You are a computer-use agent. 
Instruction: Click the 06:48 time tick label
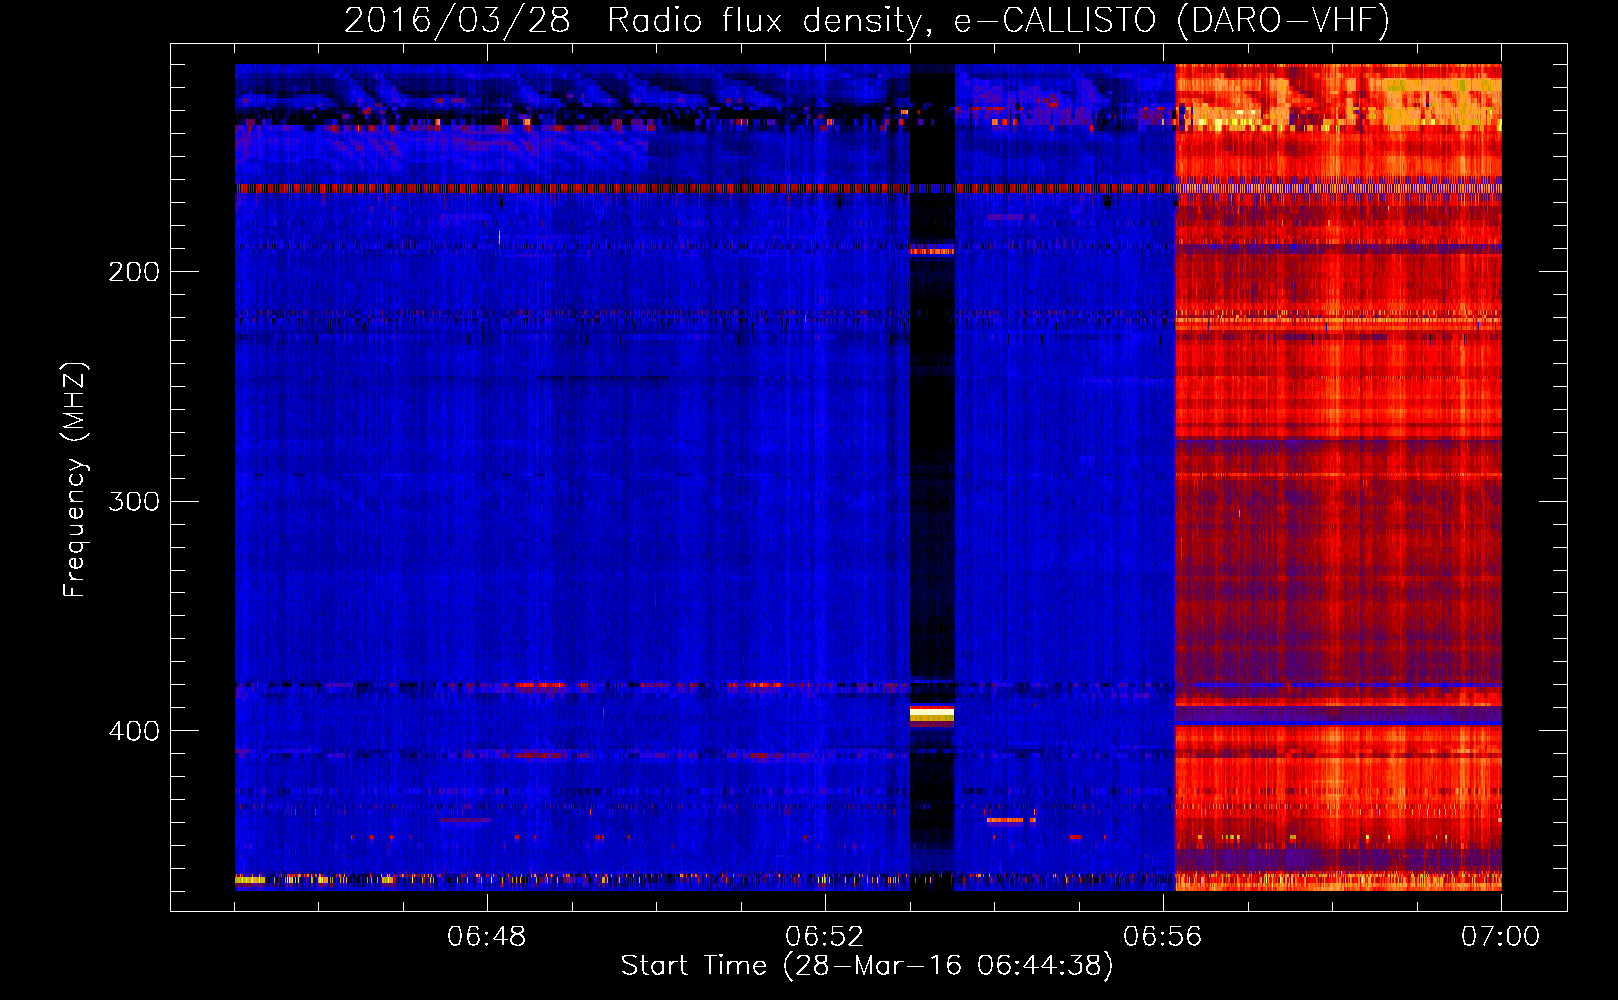[x=487, y=936]
